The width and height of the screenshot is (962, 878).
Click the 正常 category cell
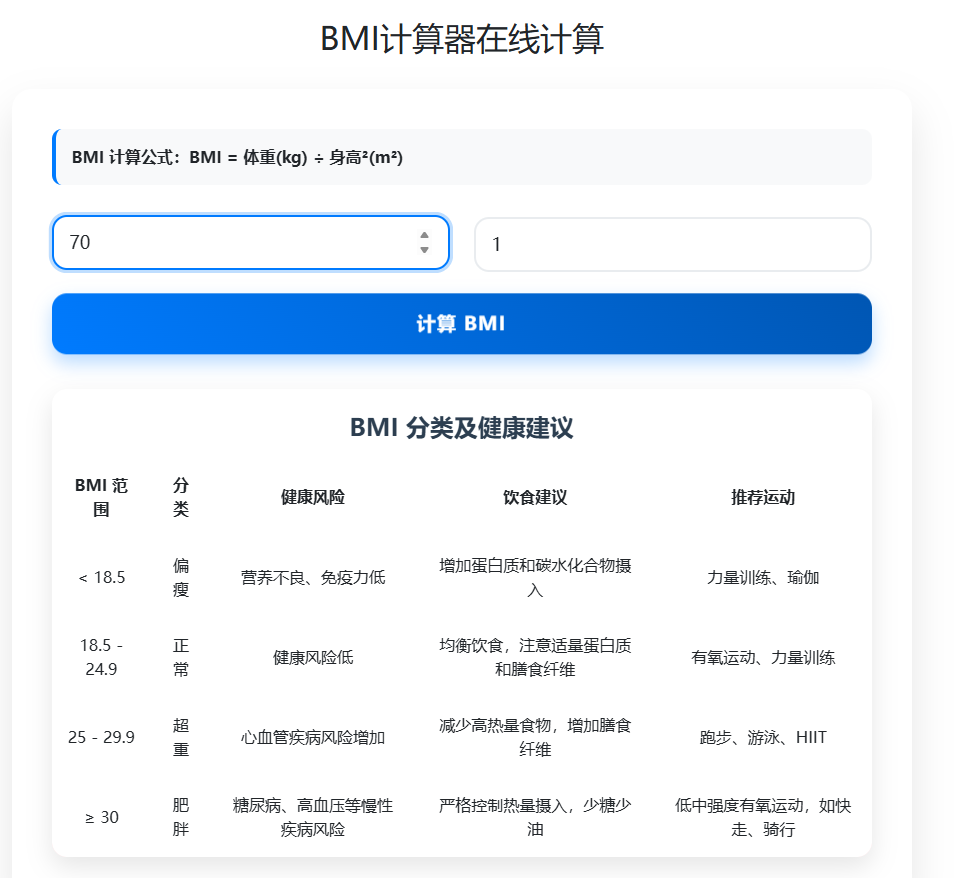pyautogui.click(x=180, y=657)
